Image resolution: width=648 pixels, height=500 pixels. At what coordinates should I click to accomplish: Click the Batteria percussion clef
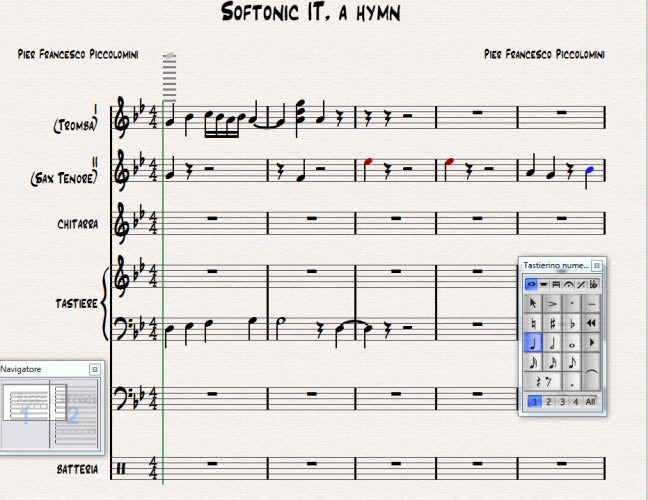pos(121,469)
